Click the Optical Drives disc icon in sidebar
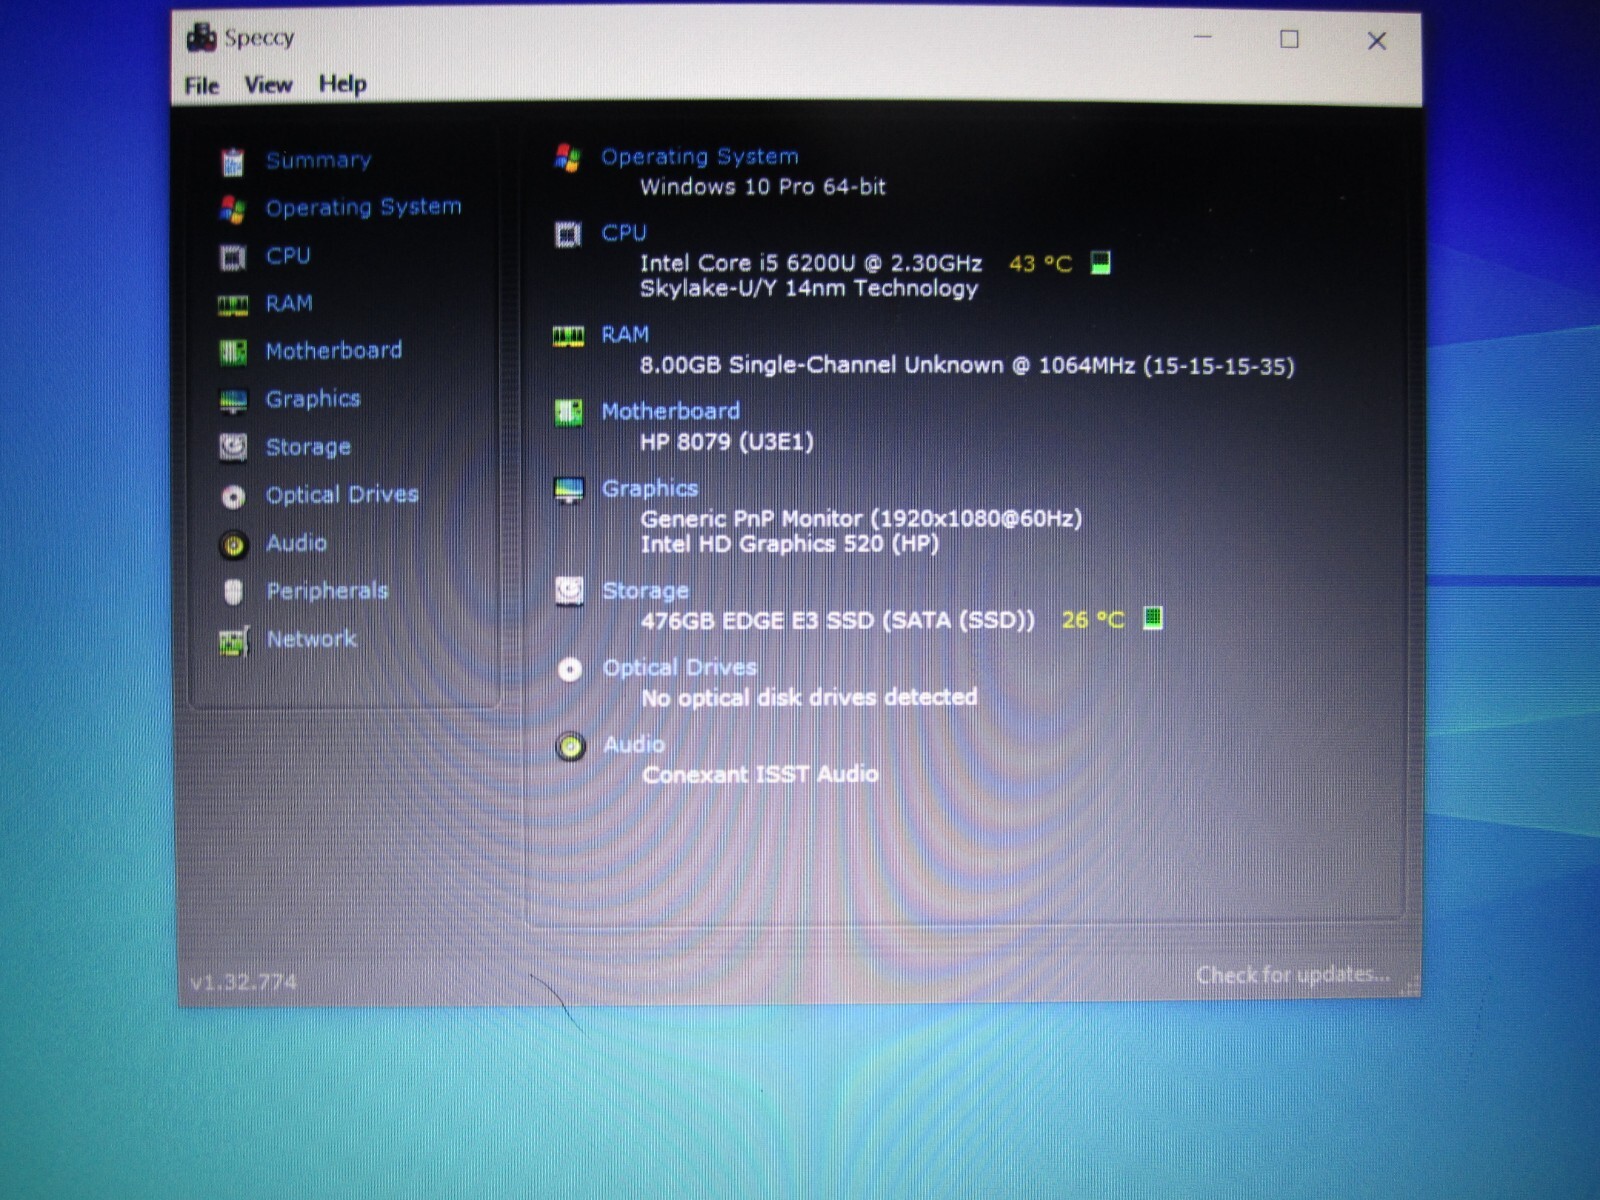The height and width of the screenshot is (1200, 1600). pyautogui.click(x=232, y=496)
